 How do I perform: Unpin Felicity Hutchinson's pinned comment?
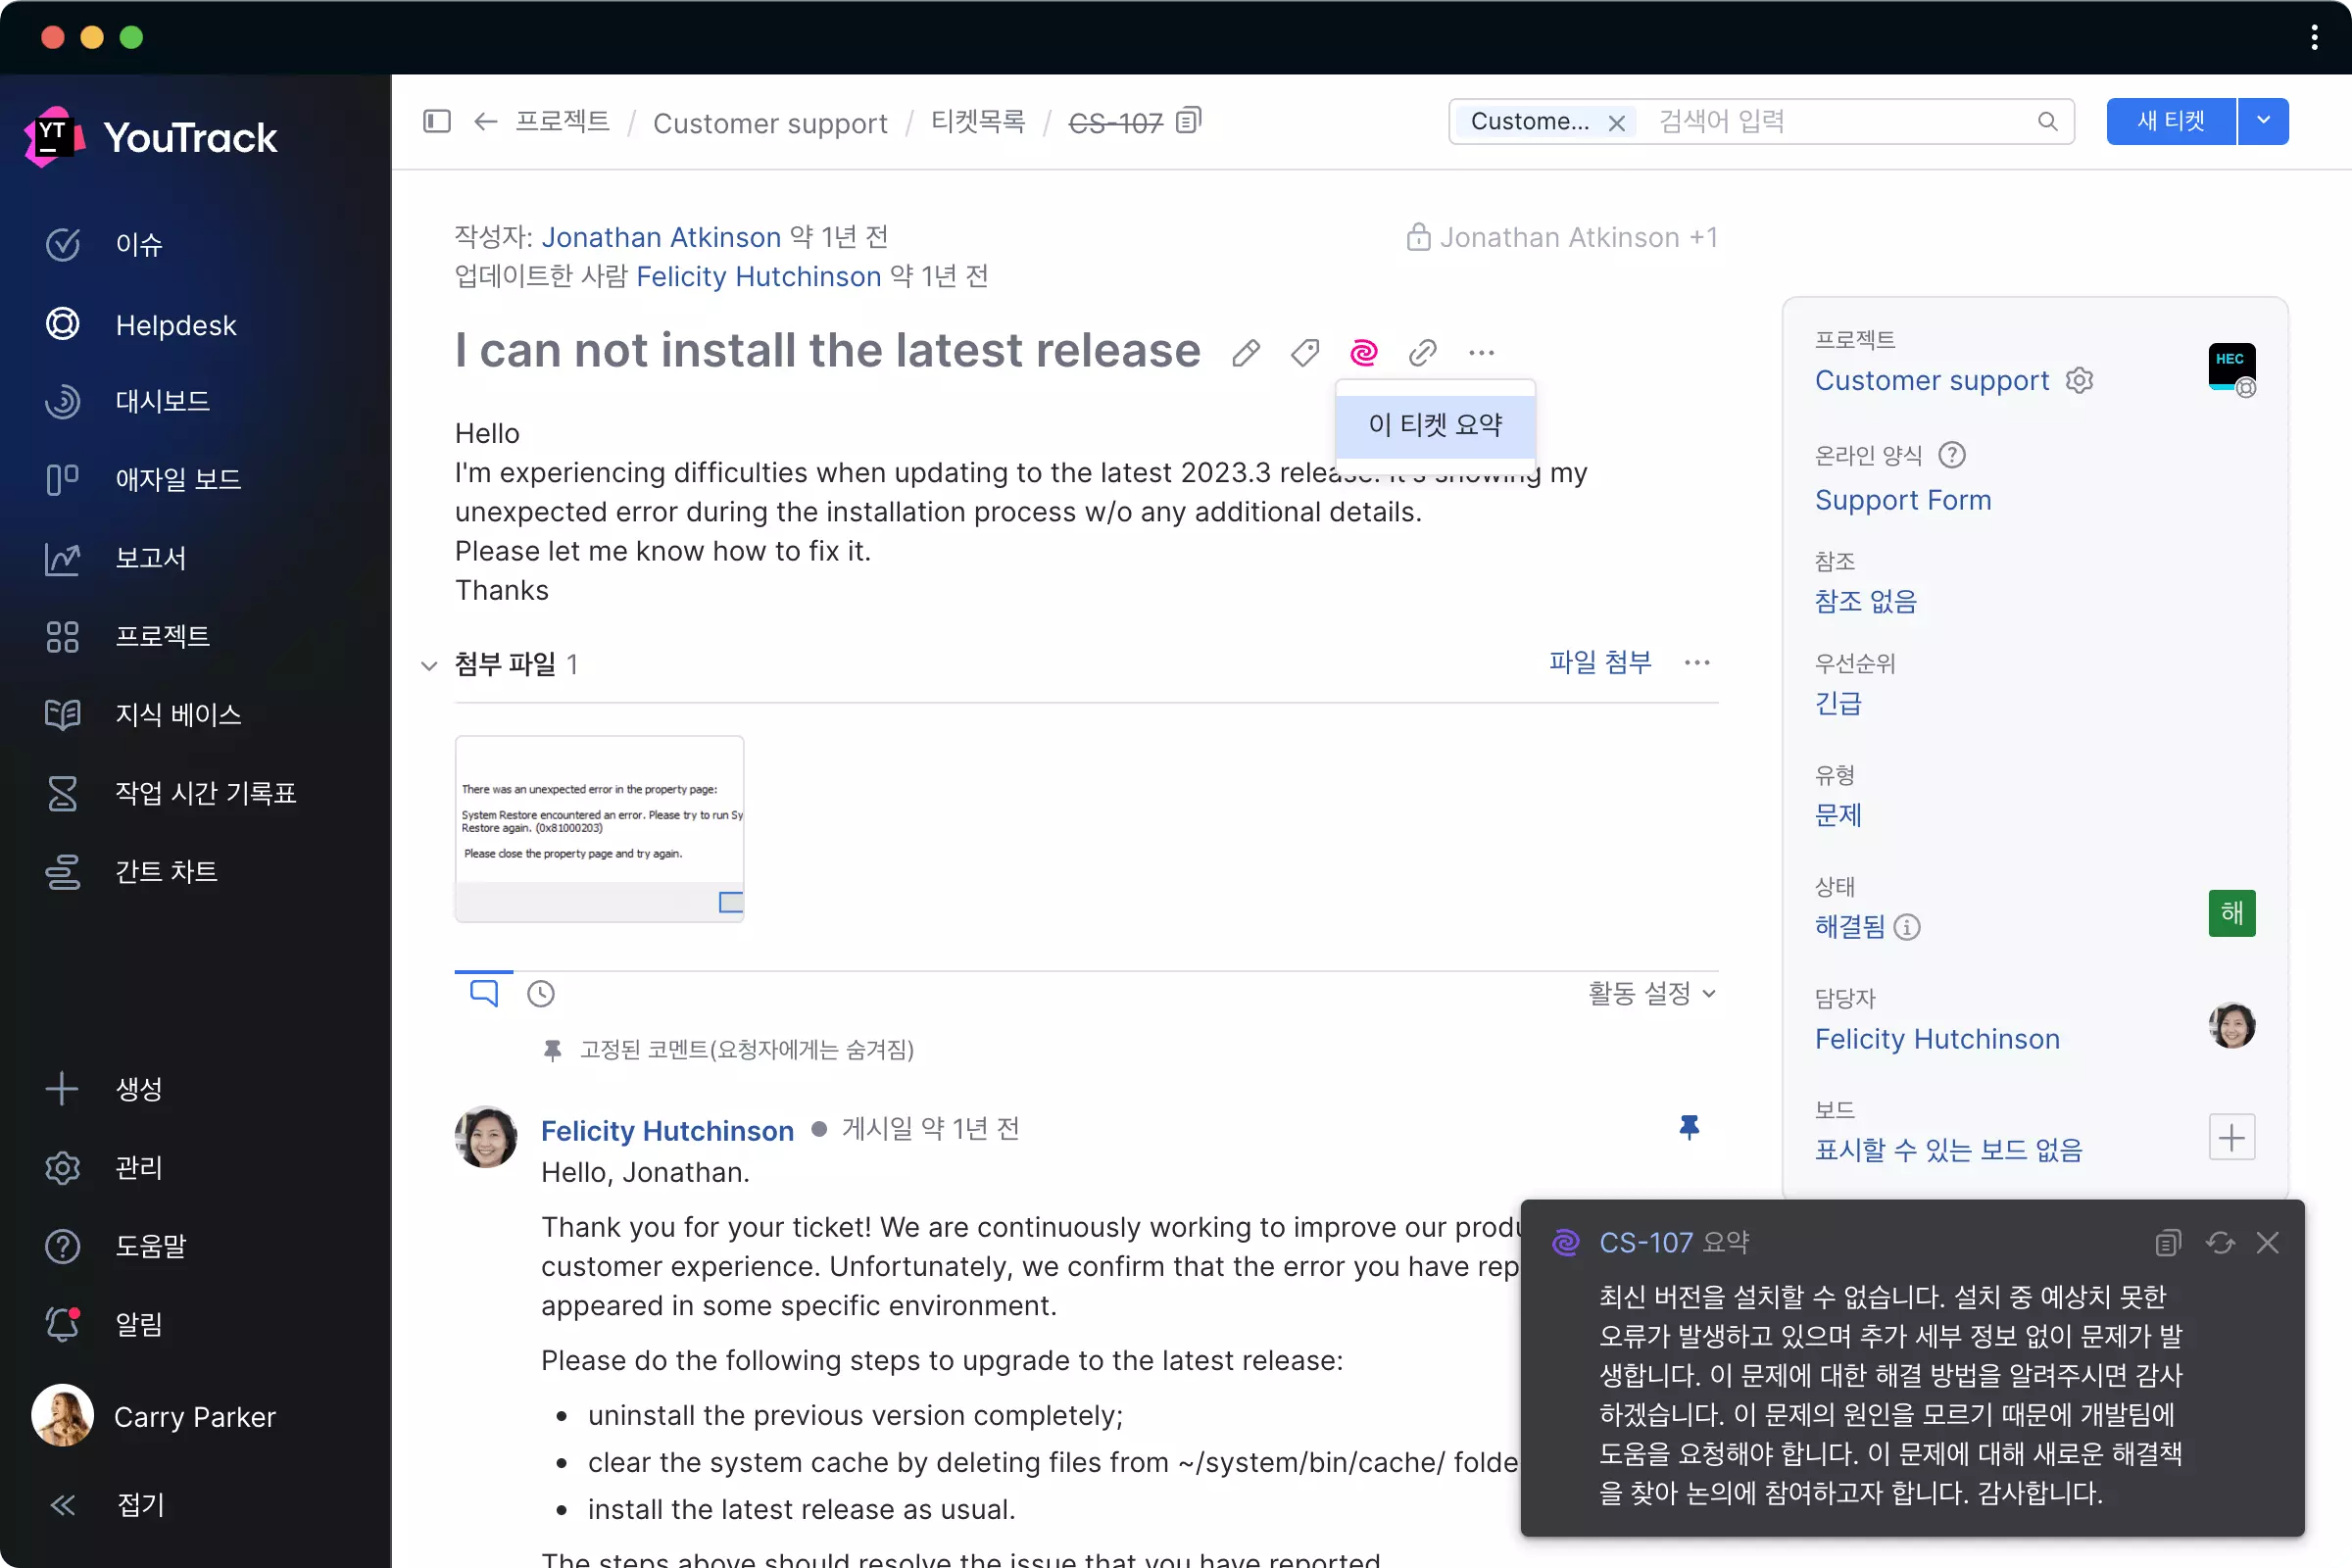1688,1128
